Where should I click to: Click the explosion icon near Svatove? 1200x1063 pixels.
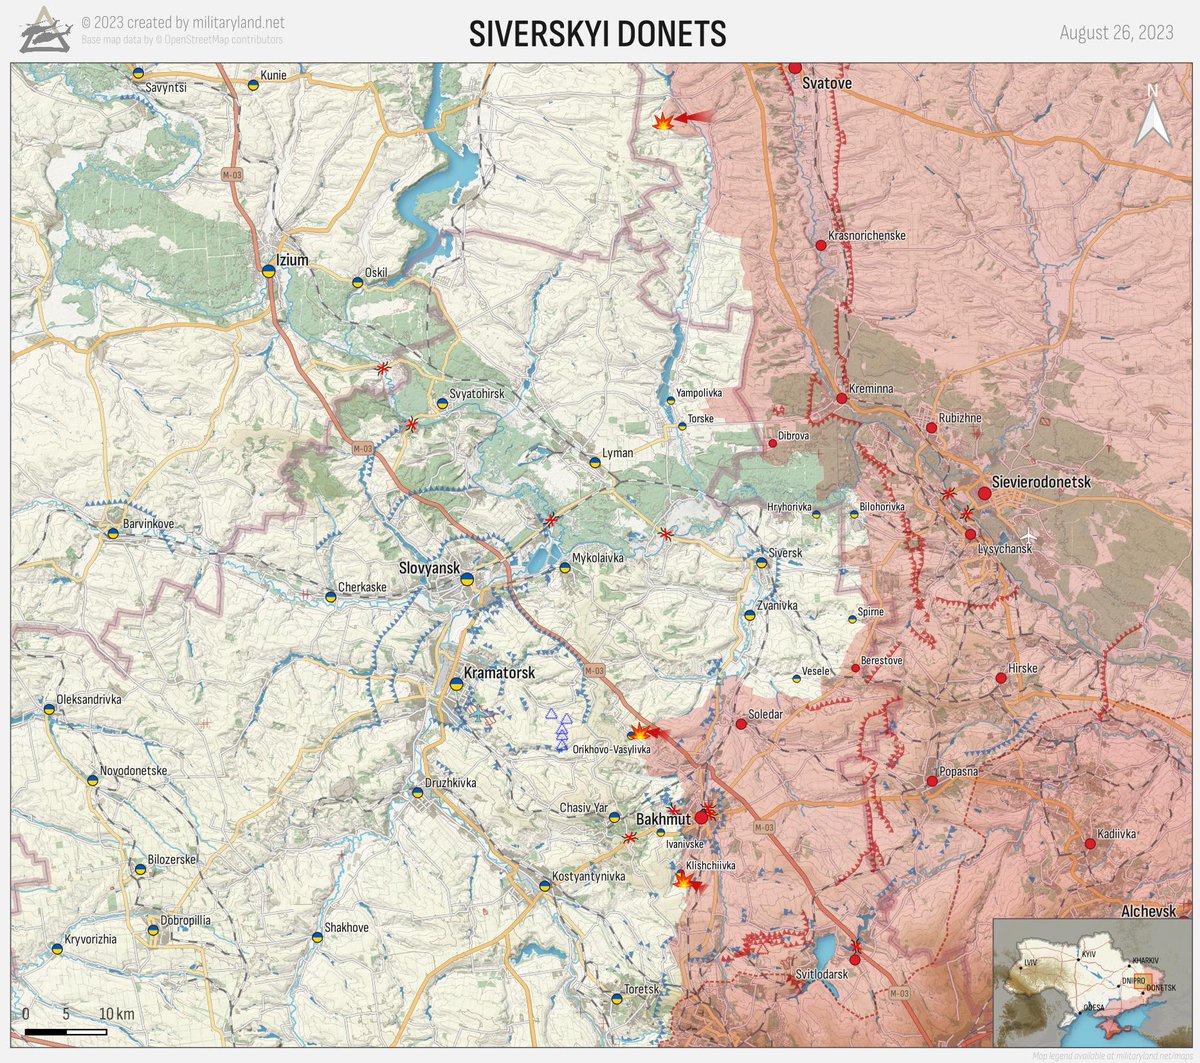click(x=662, y=121)
